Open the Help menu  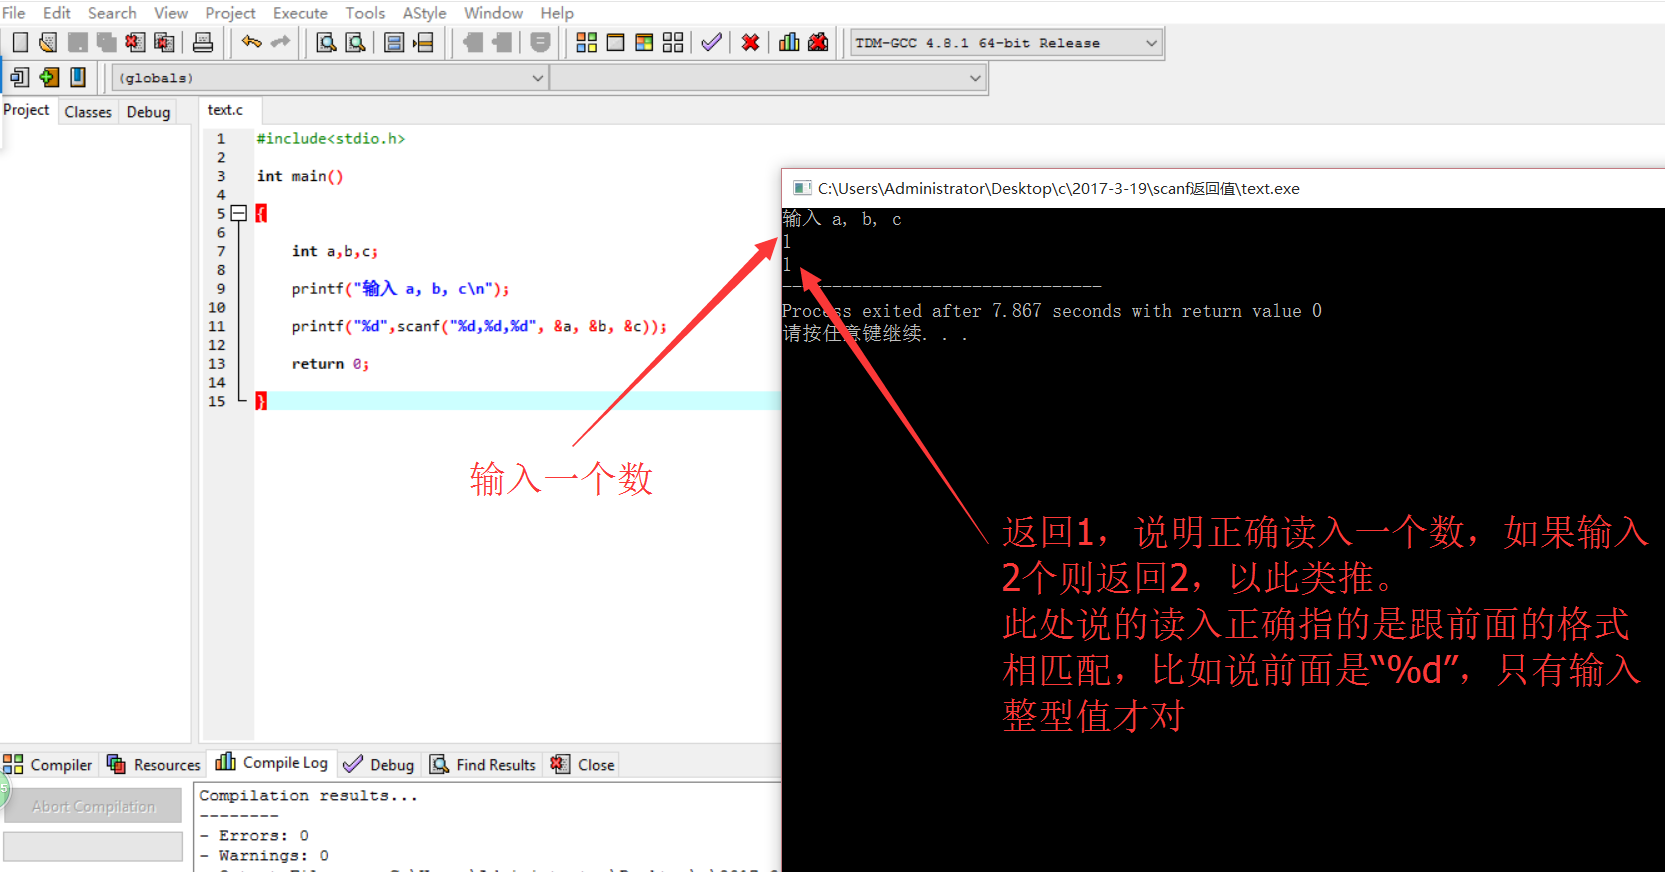pos(557,13)
